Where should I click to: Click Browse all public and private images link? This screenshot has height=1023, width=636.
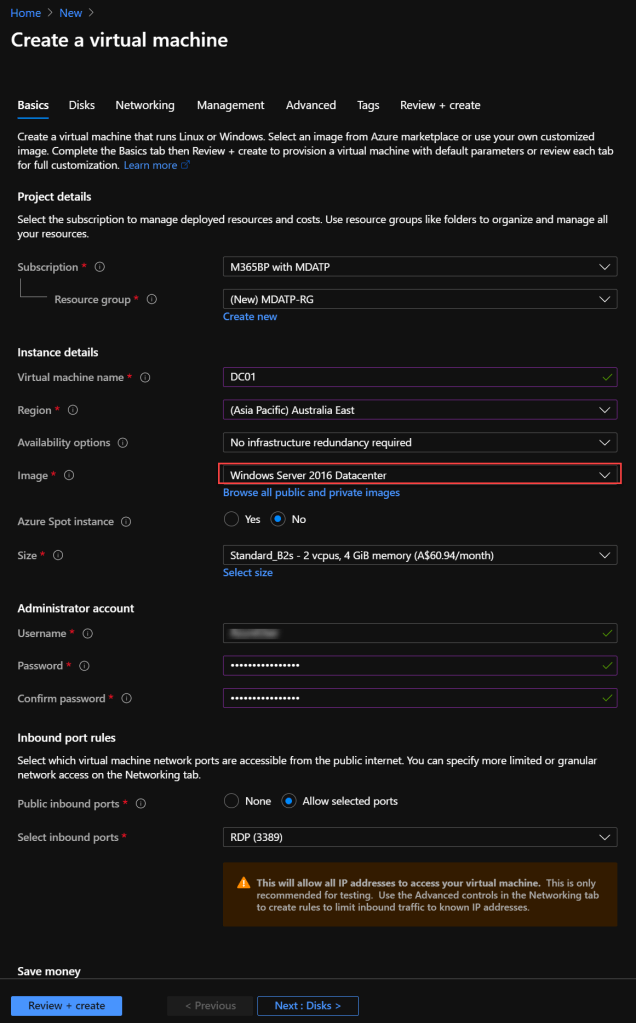pos(311,493)
